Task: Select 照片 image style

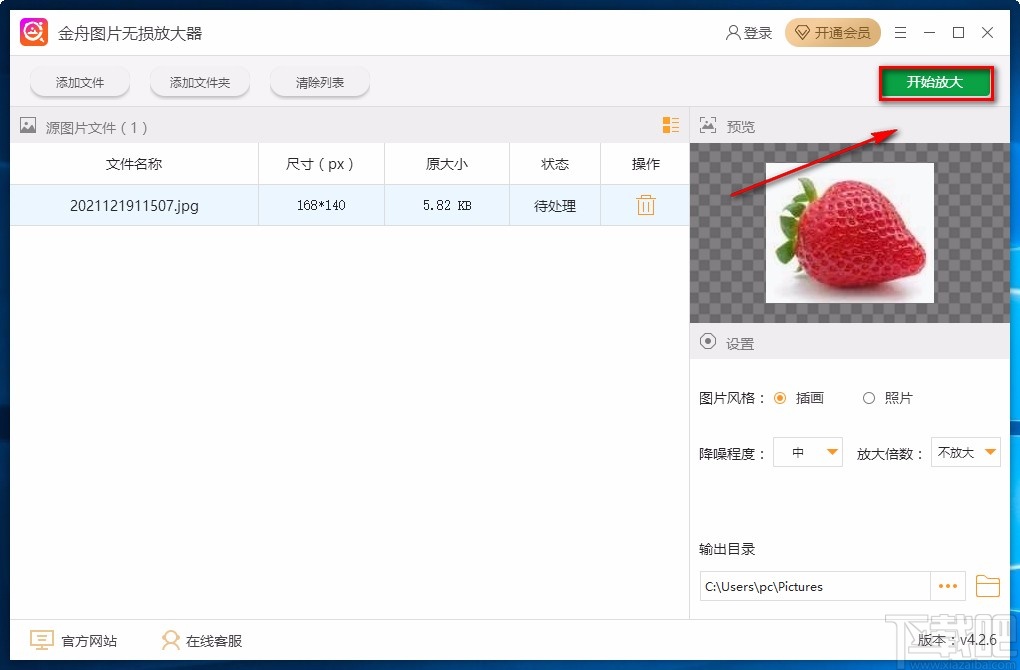Action: pyautogui.click(x=869, y=397)
